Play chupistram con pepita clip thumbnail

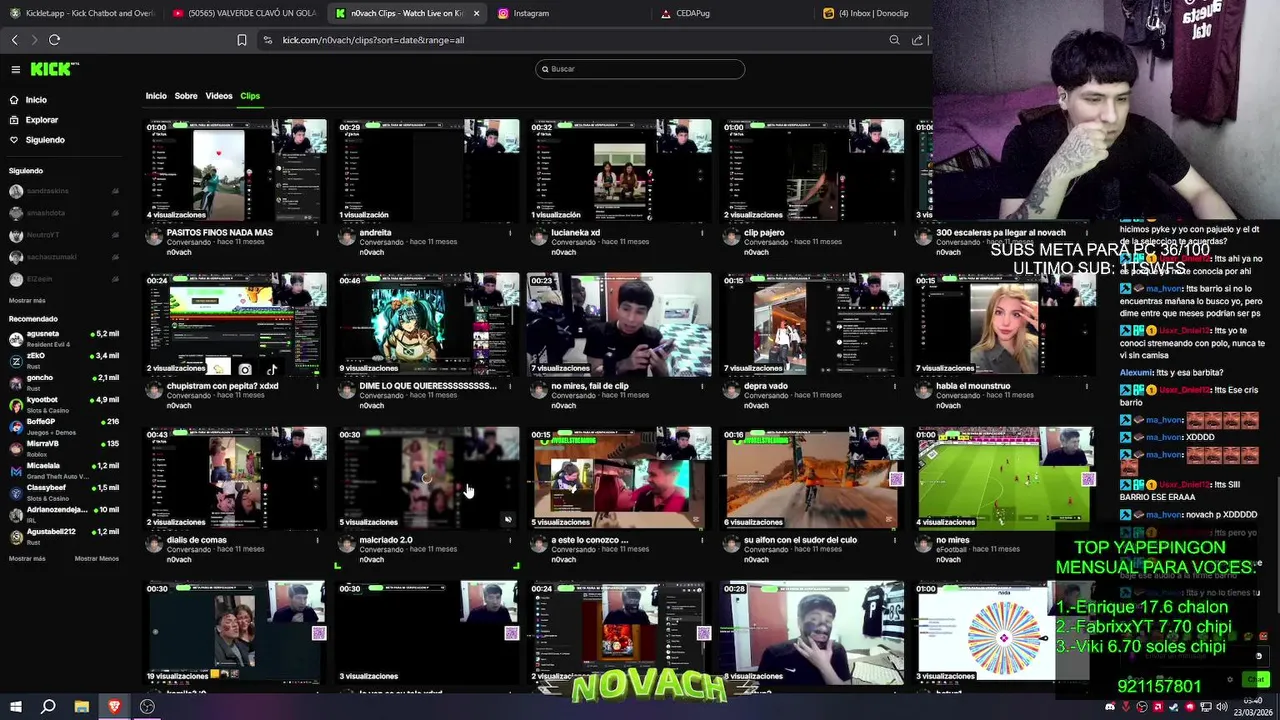coord(235,325)
